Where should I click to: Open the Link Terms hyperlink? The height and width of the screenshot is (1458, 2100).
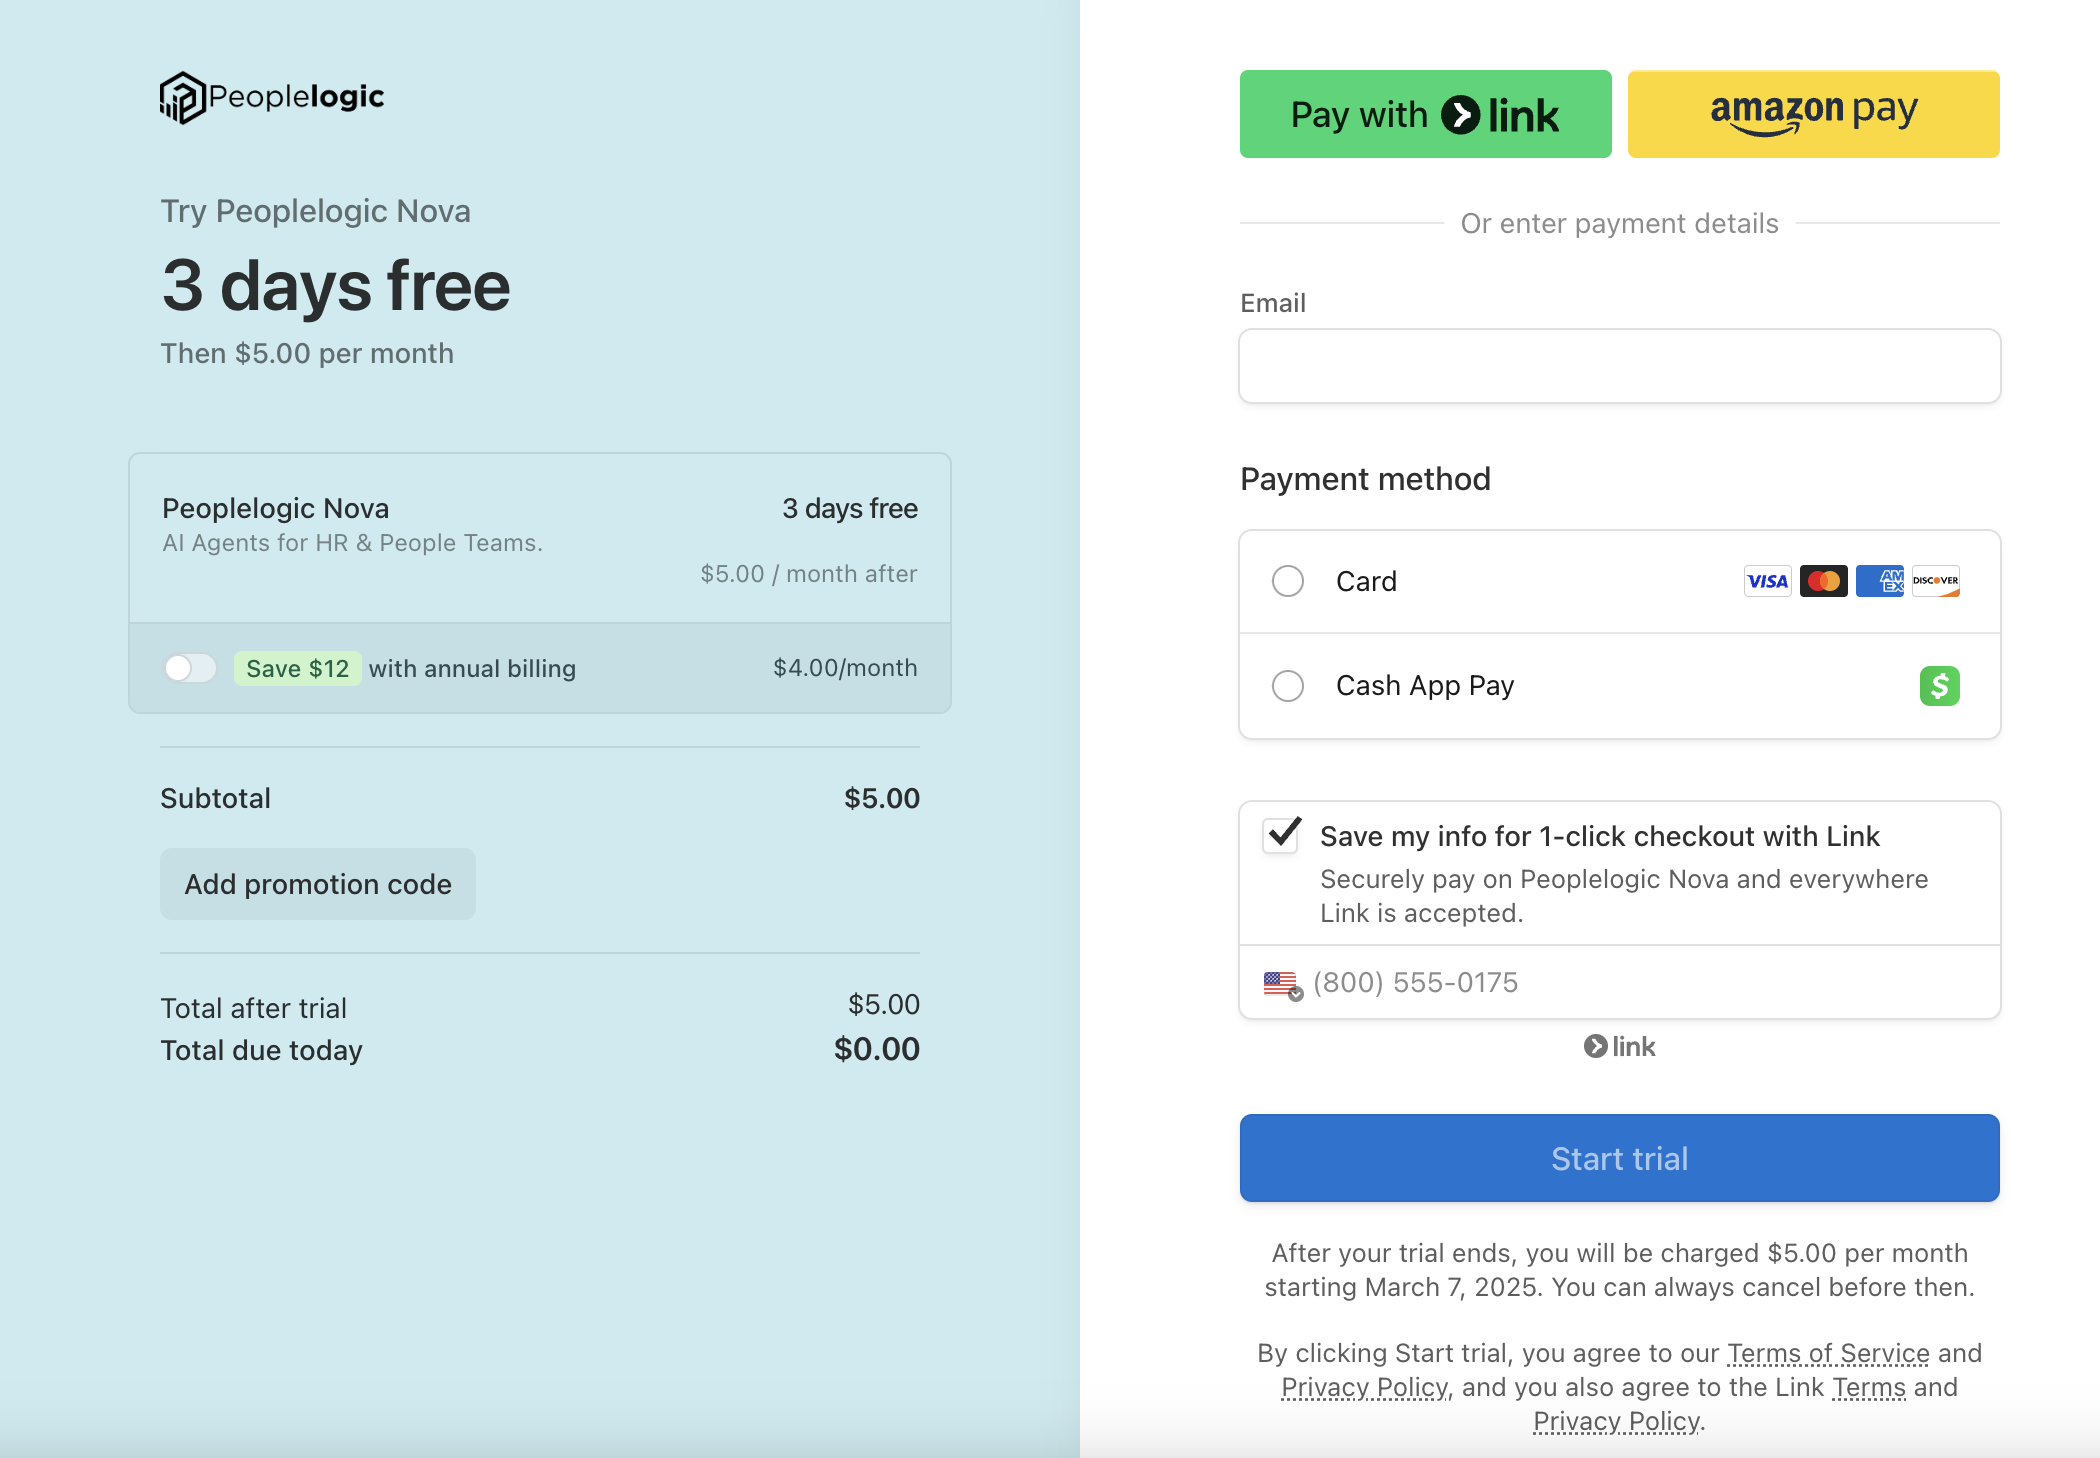1869,1387
